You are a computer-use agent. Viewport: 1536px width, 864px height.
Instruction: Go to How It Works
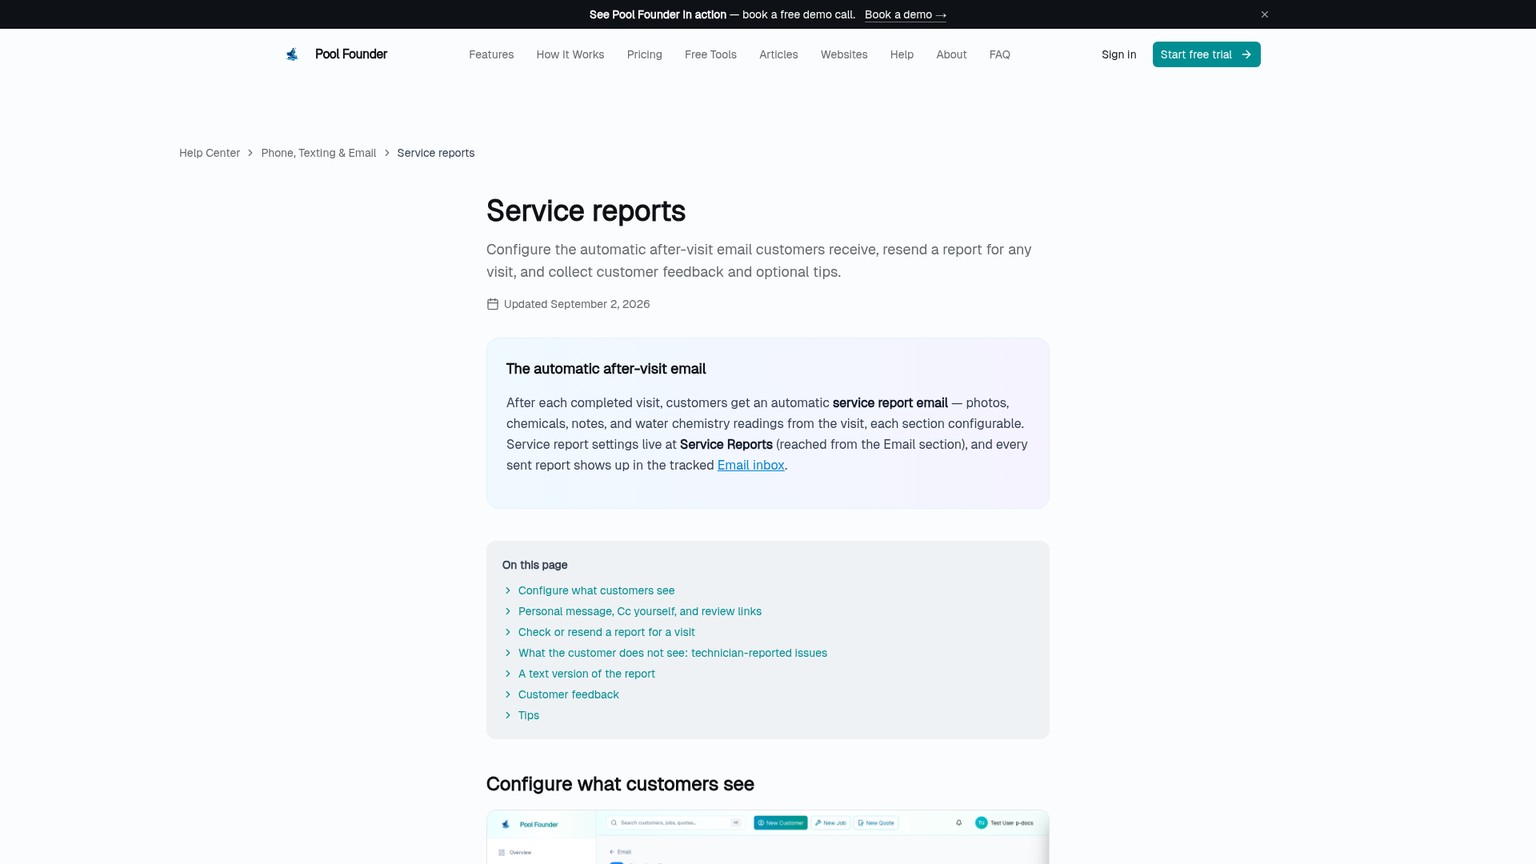570,54
